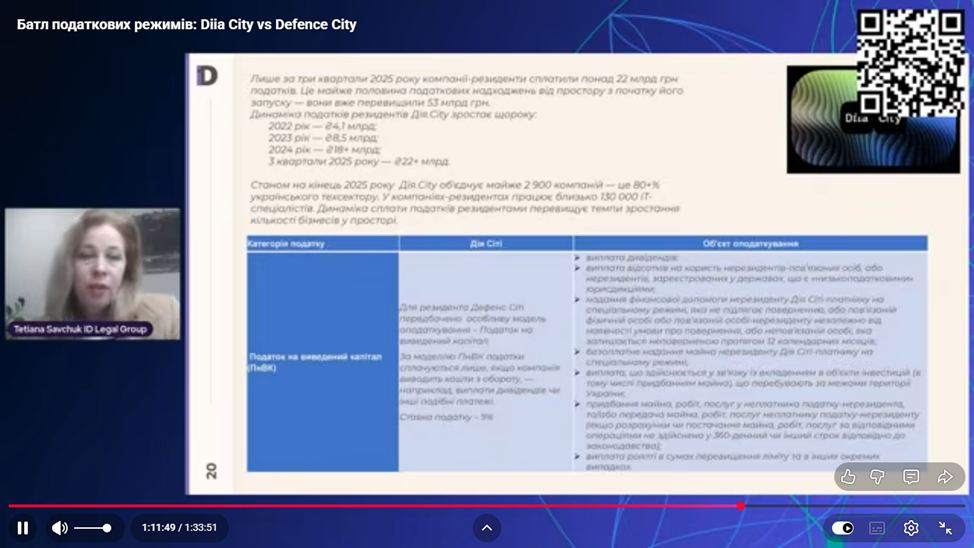
Task: Click the QR code in the top-right corner
Action: [x=910, y=62]
